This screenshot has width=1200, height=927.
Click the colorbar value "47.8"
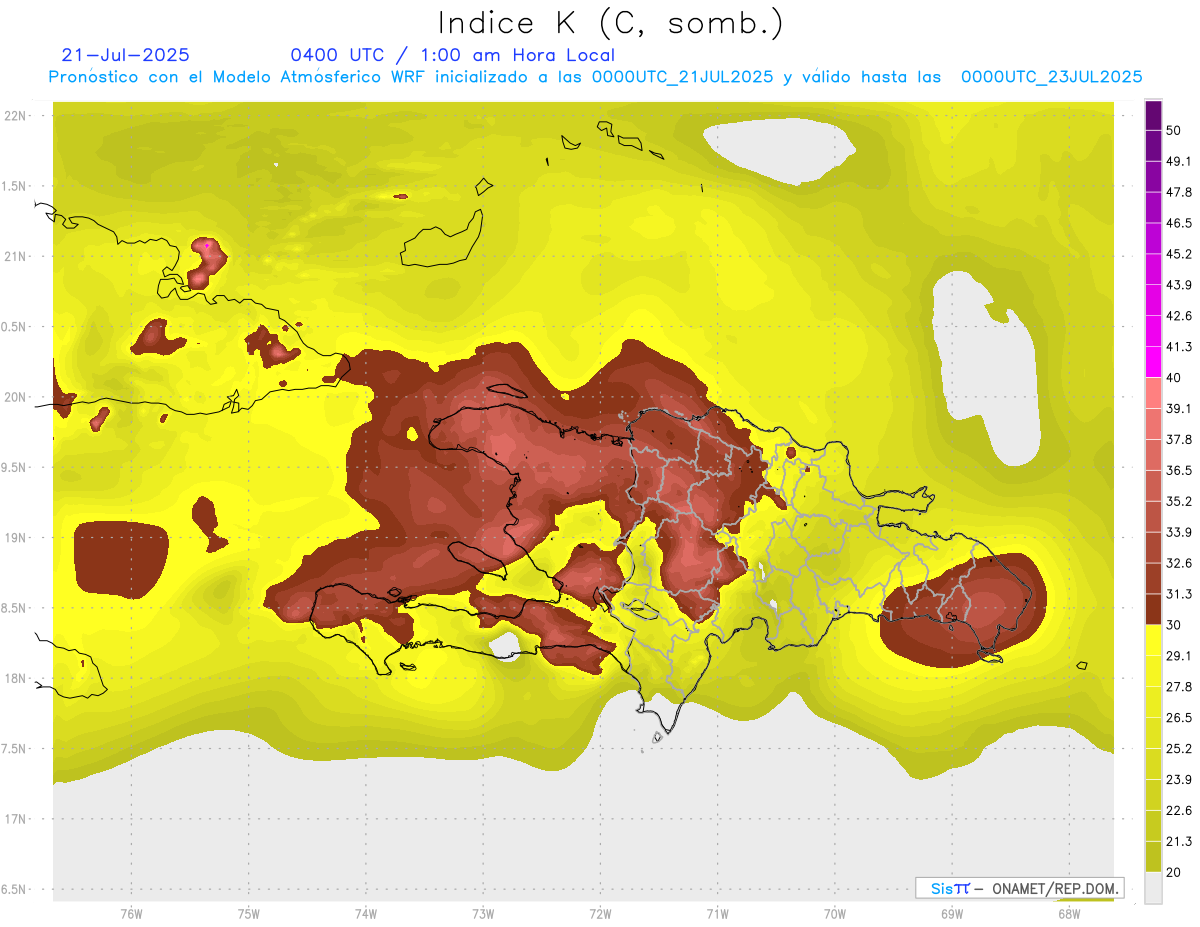[x=1179, y=192]
